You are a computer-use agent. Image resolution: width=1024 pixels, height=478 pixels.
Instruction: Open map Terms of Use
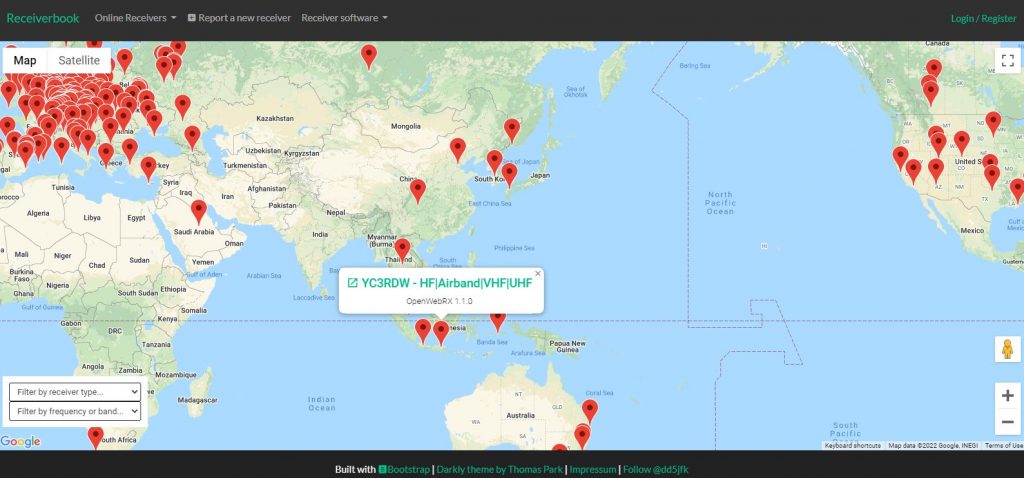[1004, 445]
